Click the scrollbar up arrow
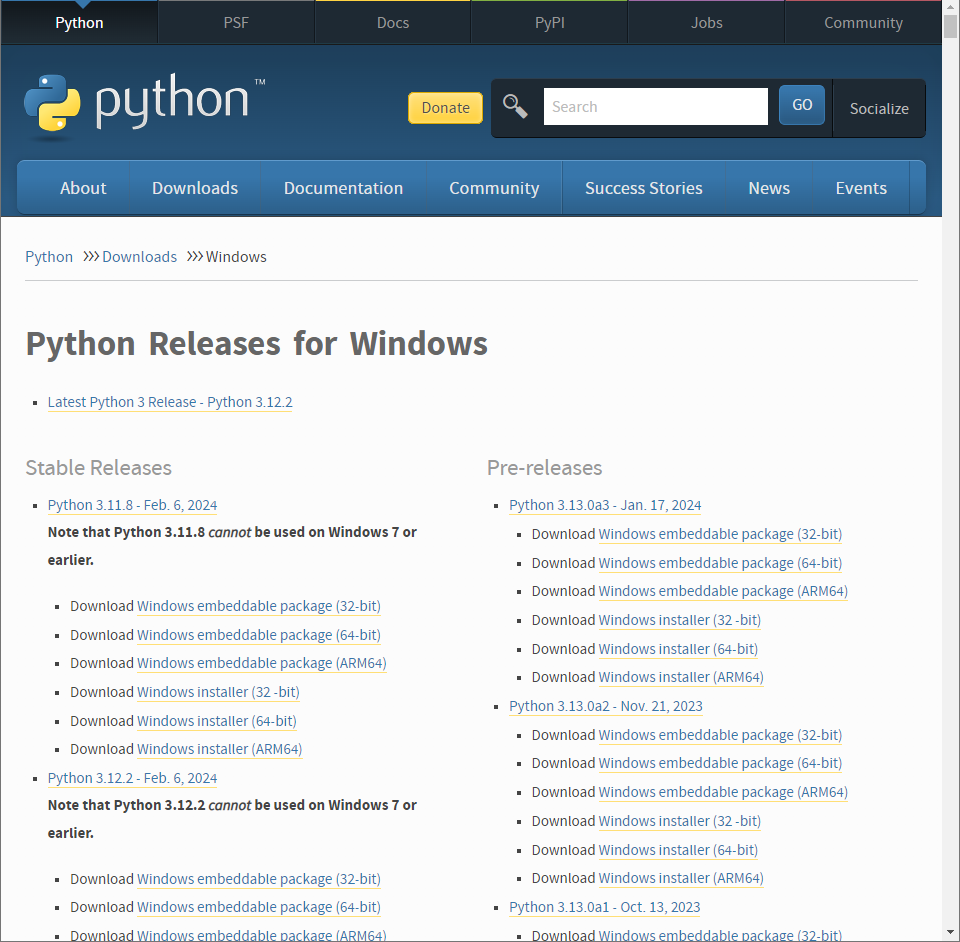 tap(950, 7)
